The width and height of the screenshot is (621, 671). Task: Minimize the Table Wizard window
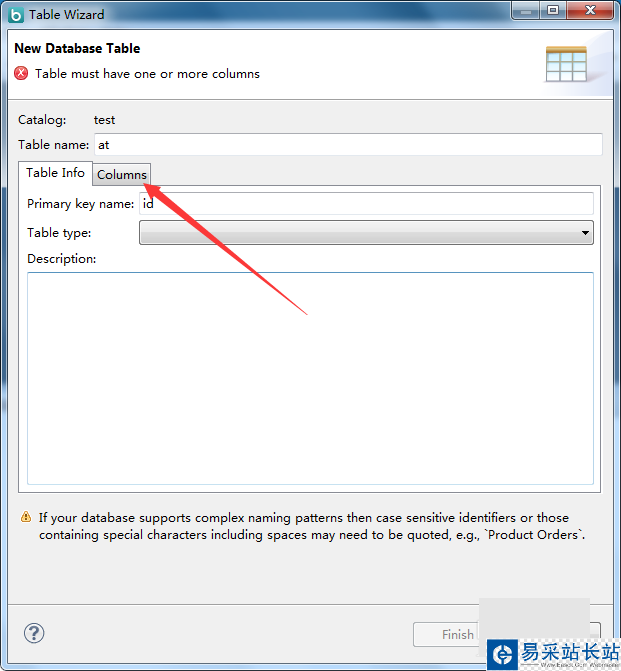click(x=525, y=11)
